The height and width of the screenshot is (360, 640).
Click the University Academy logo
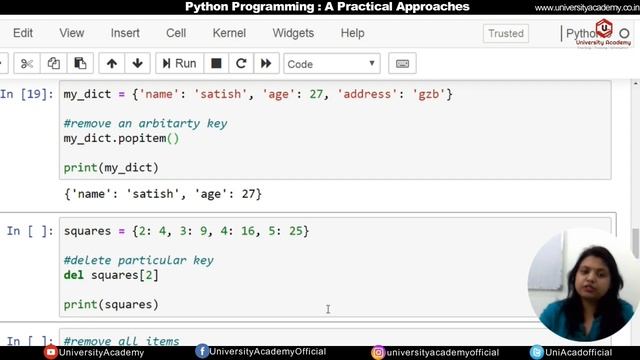[604, 33]
